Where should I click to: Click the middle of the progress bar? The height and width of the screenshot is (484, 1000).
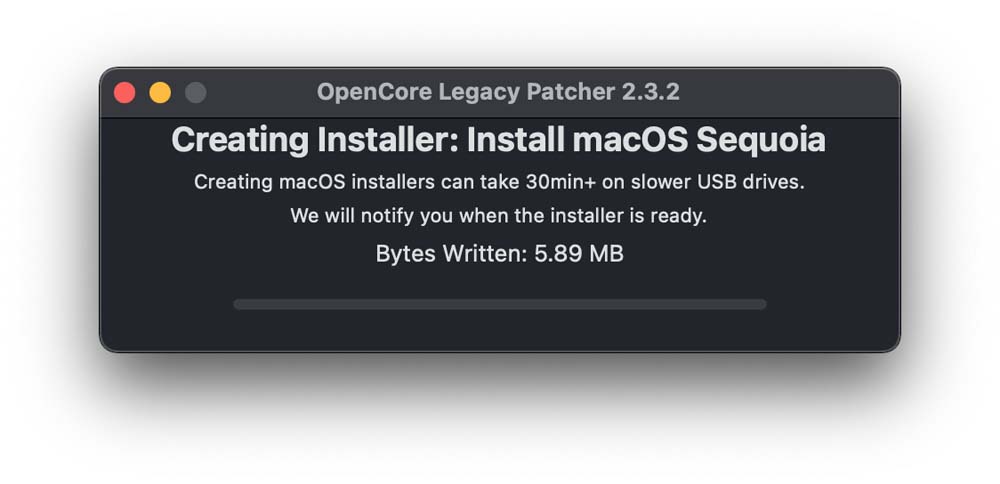[500, 304]
